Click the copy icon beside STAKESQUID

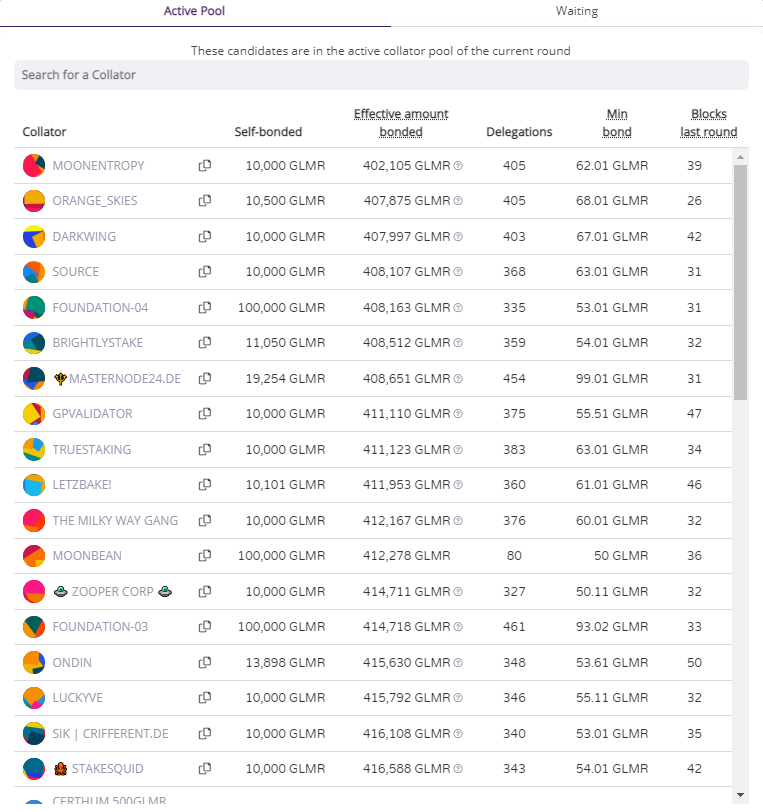pyautogui.click(x=205, y=769)
